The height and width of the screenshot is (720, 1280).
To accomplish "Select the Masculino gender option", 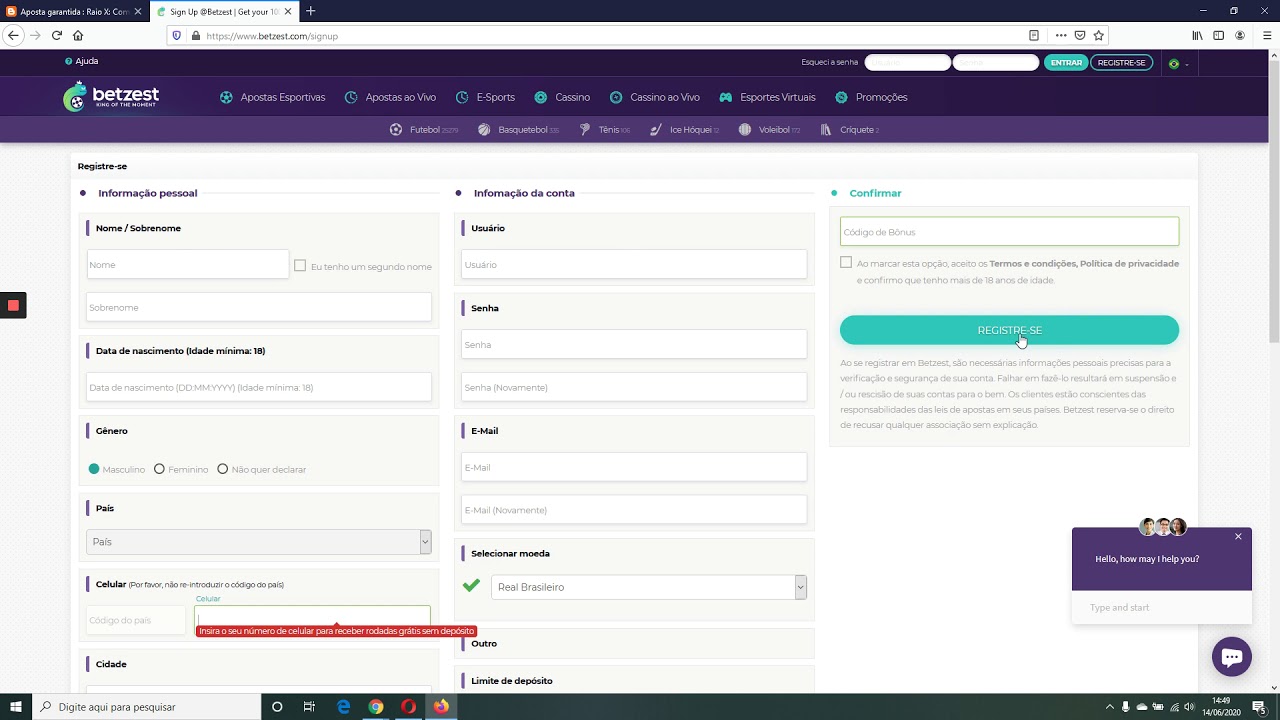I will pos(94,469).
